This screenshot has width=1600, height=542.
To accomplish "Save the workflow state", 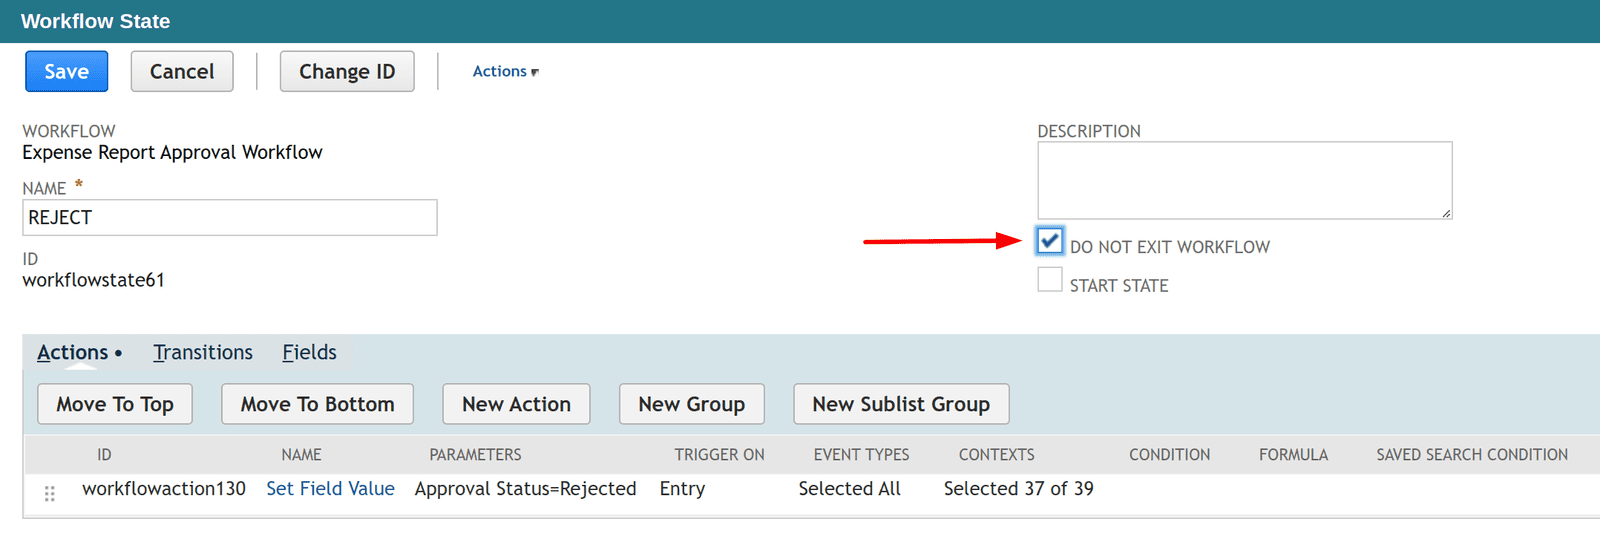I will (x=67, y=72).
